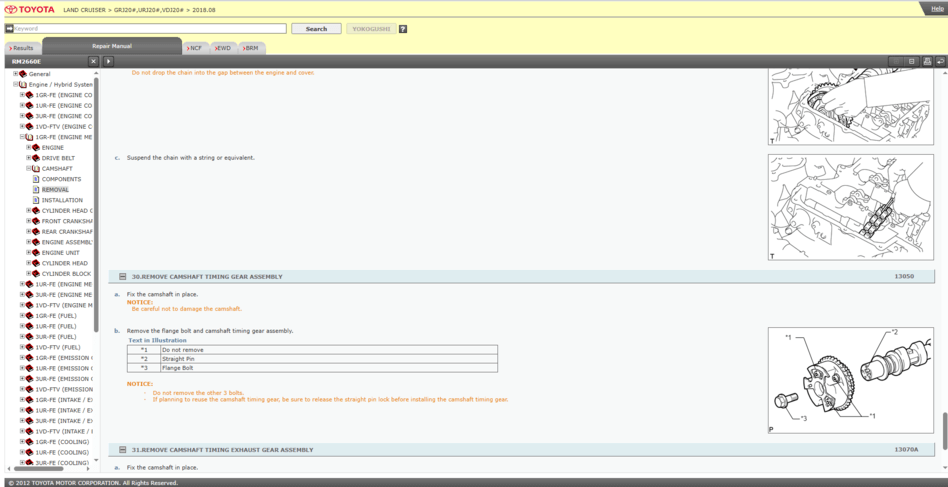Collapse section 31 Remove Camshaft Timing Exhaust Gear

click(123, 450)
